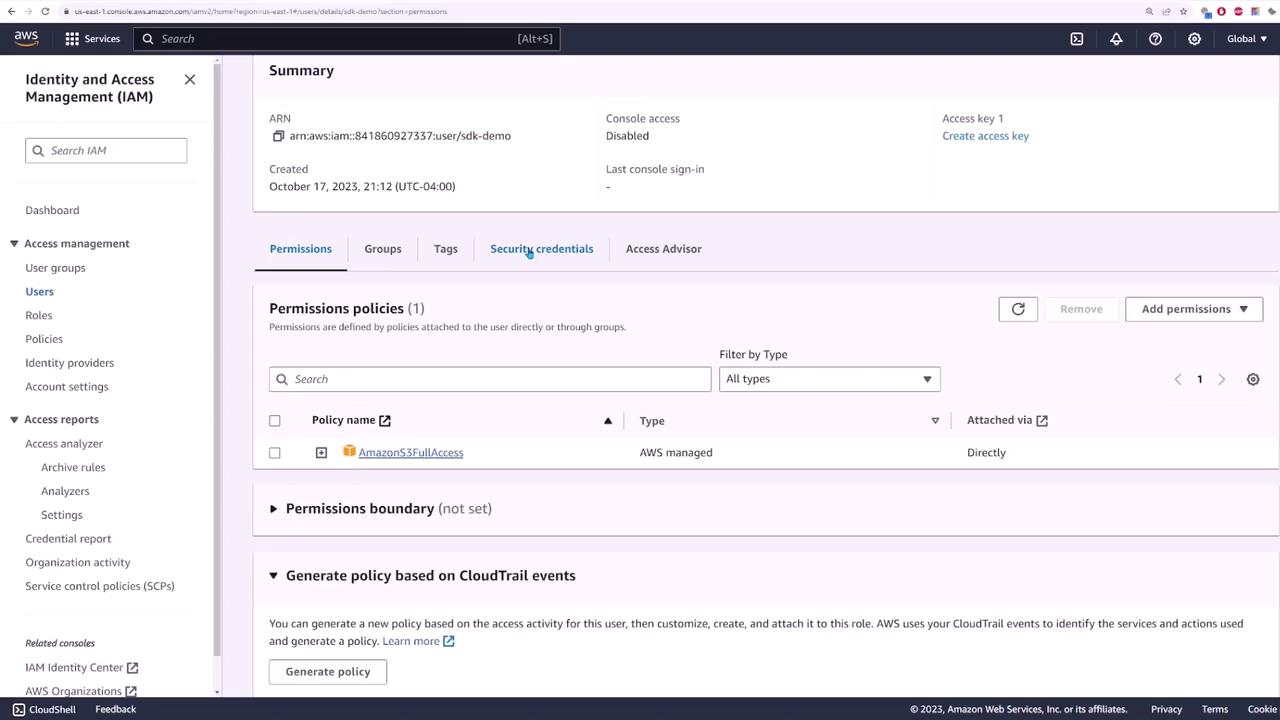1280x720 pixels.
Task: Click the Create access key link
Action: pyautogui.click(x=985, y=136)
